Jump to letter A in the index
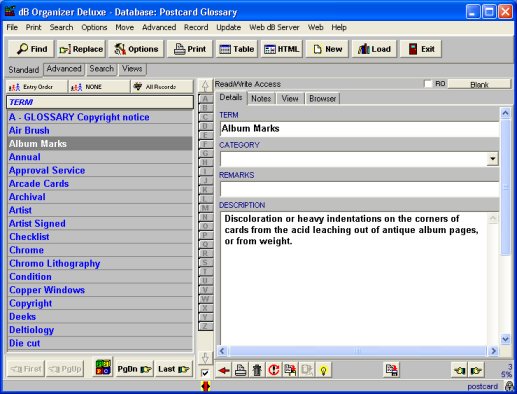517x394 pixels. pyautogui.click(x=205, y=99)
